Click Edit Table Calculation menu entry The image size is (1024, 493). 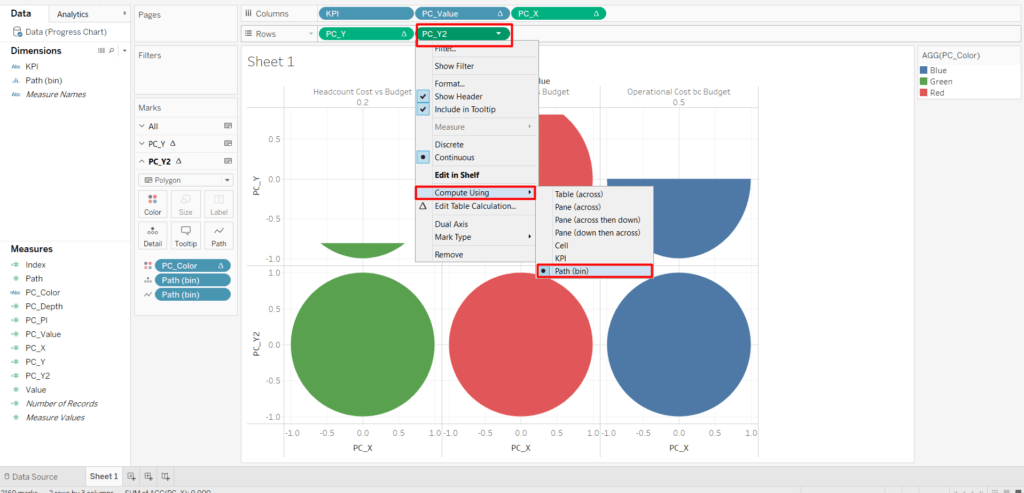(474, 206)
